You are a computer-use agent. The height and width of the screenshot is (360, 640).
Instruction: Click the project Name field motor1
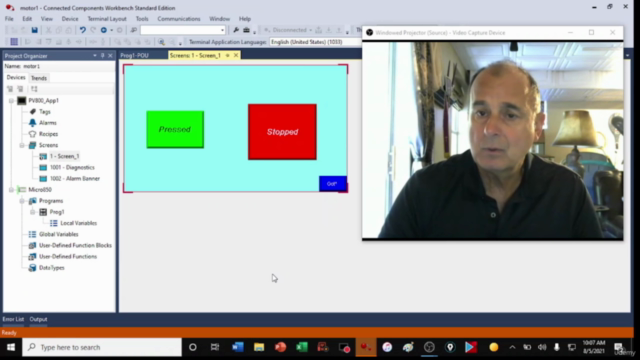(x=59, y=66)
